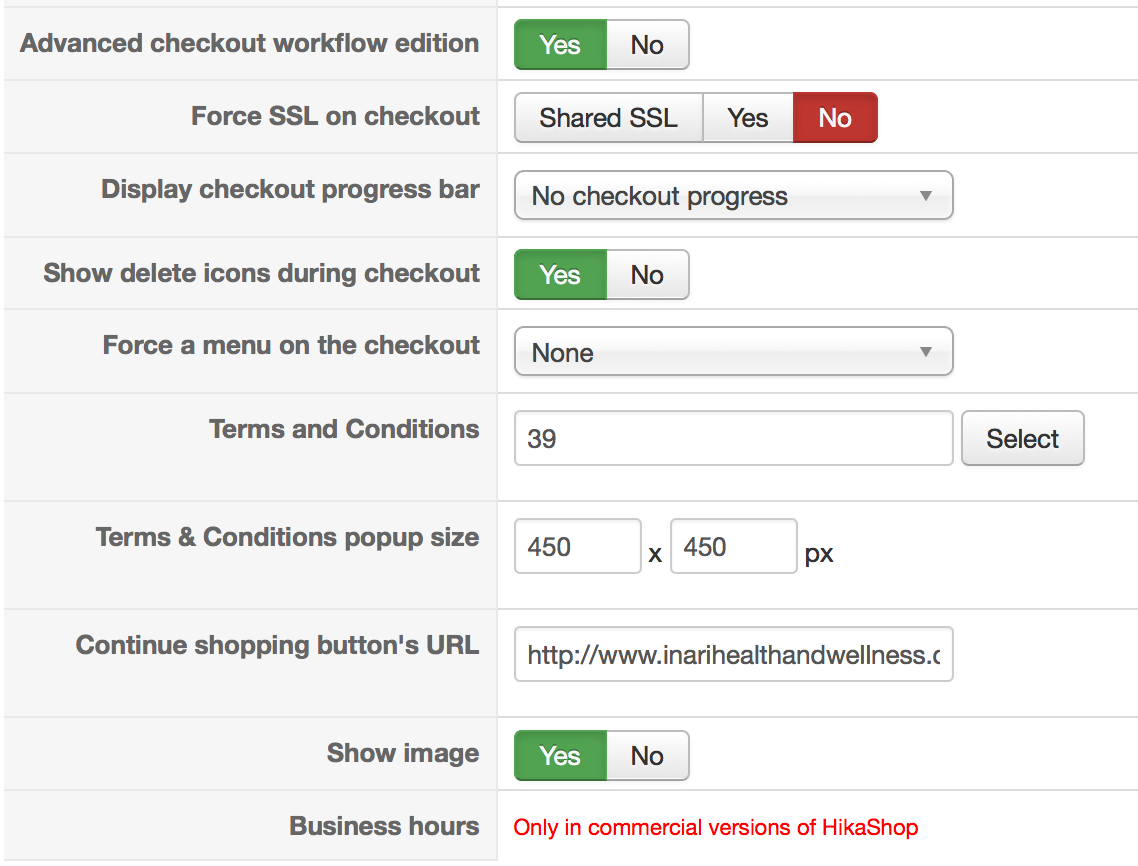Click the Continue shopping button's URL field
This screenshot has height=866, width=1138.
tap(733, 655)
